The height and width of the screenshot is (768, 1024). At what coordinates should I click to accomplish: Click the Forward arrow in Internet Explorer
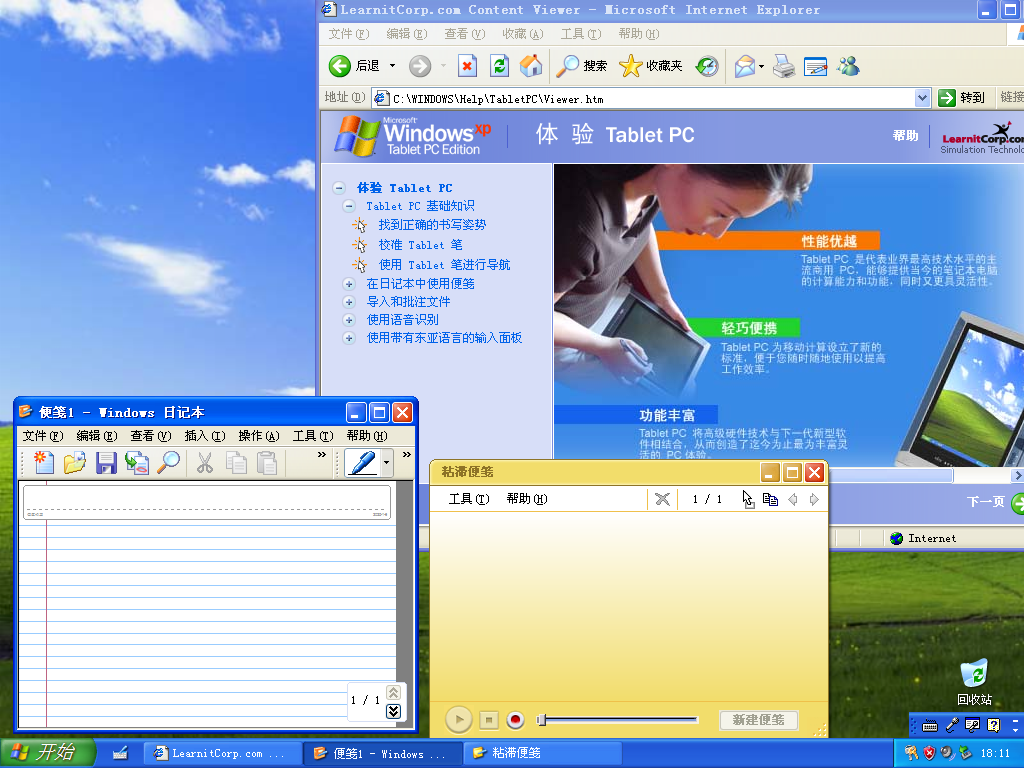tap(420, 66)
